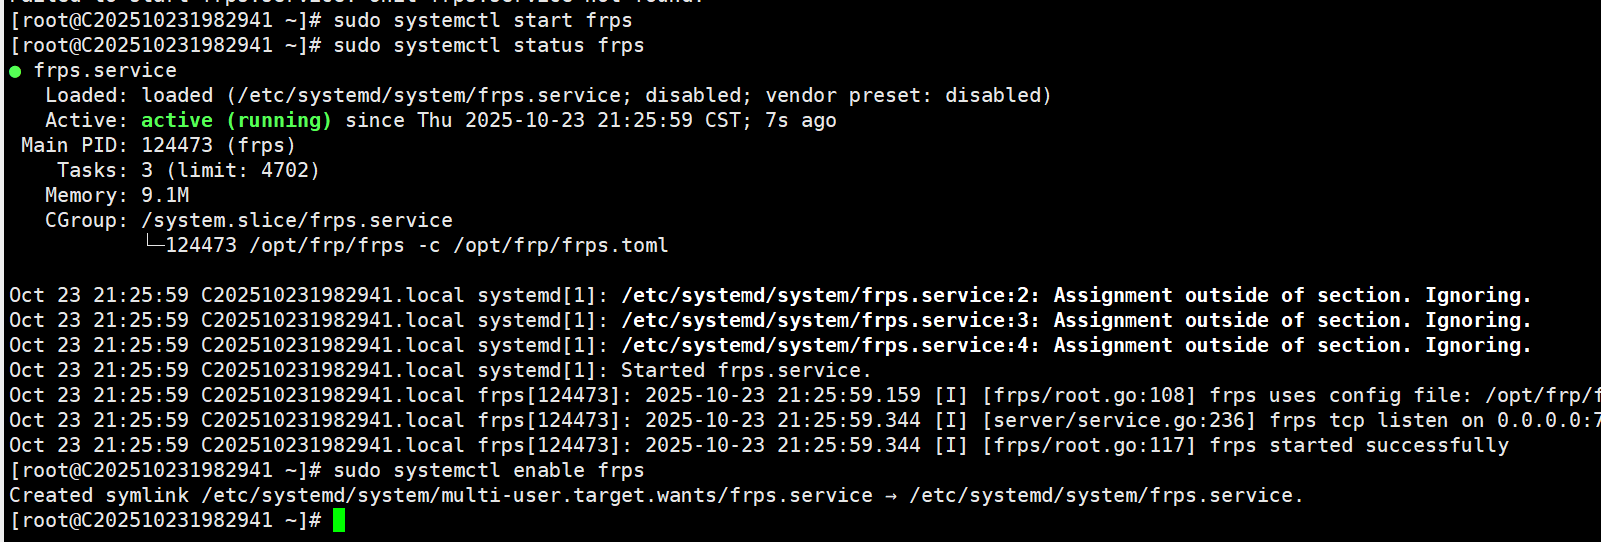Click the green terminal cursor block
The height and width of the screenshot is (542, 1601).
(x=339, y=520)
